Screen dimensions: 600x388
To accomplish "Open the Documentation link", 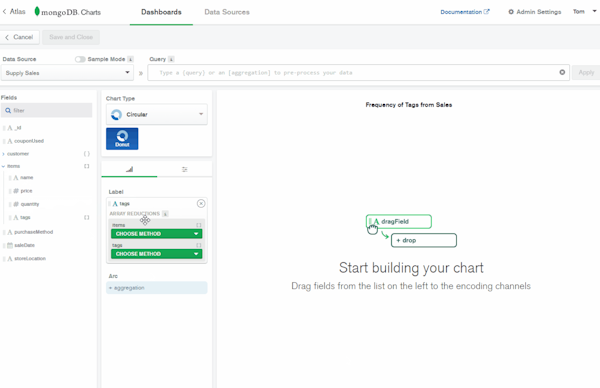I will [x=465, y=12].
